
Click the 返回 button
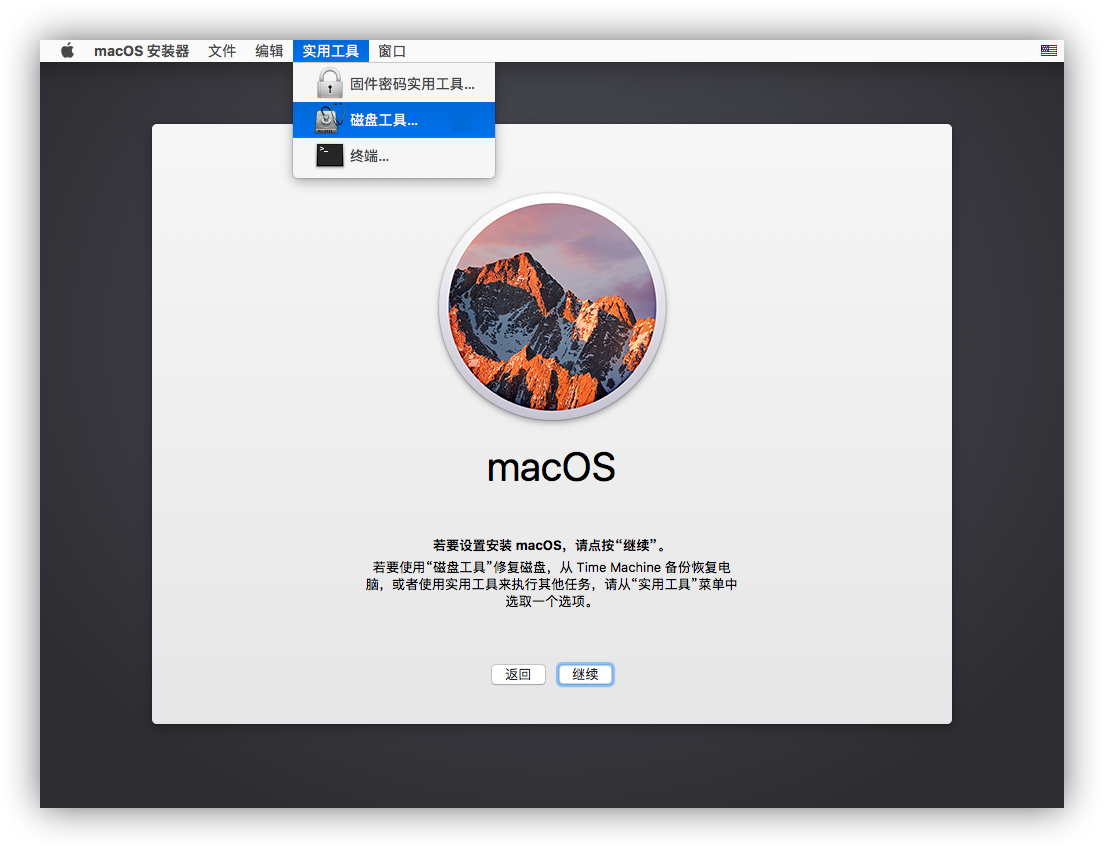pos(518,674)
